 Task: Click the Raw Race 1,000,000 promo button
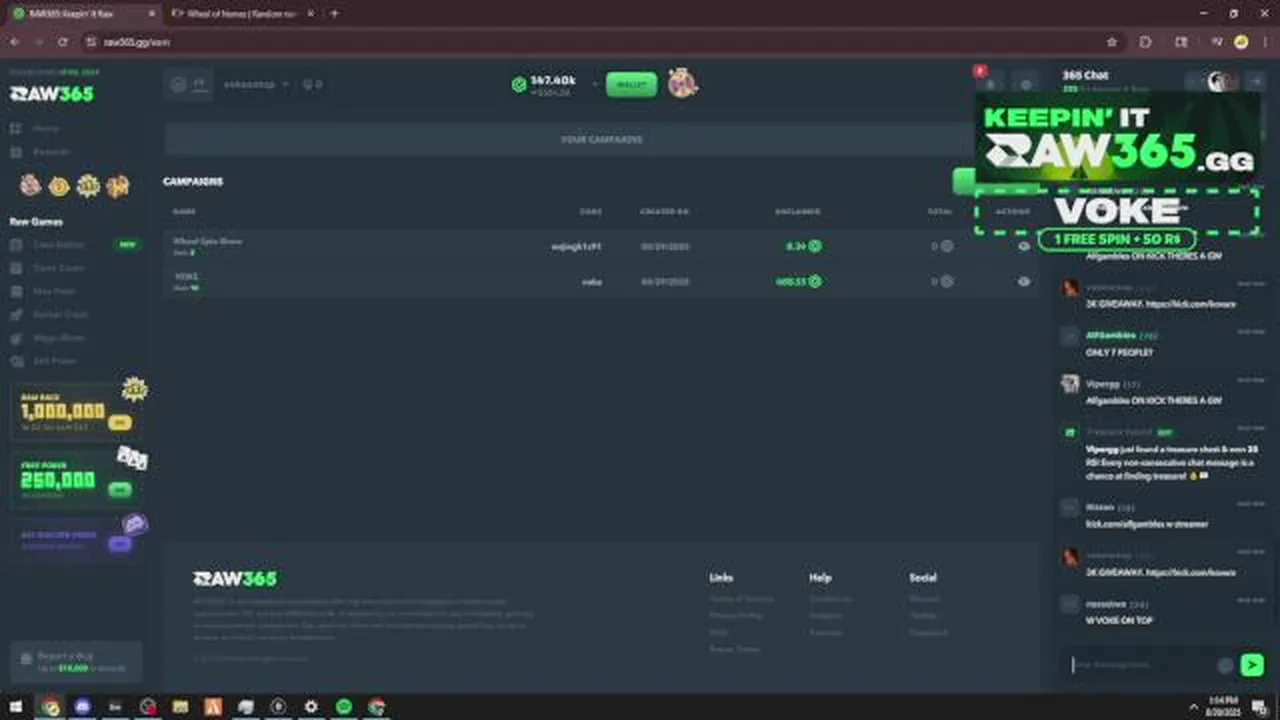point(119,423)
